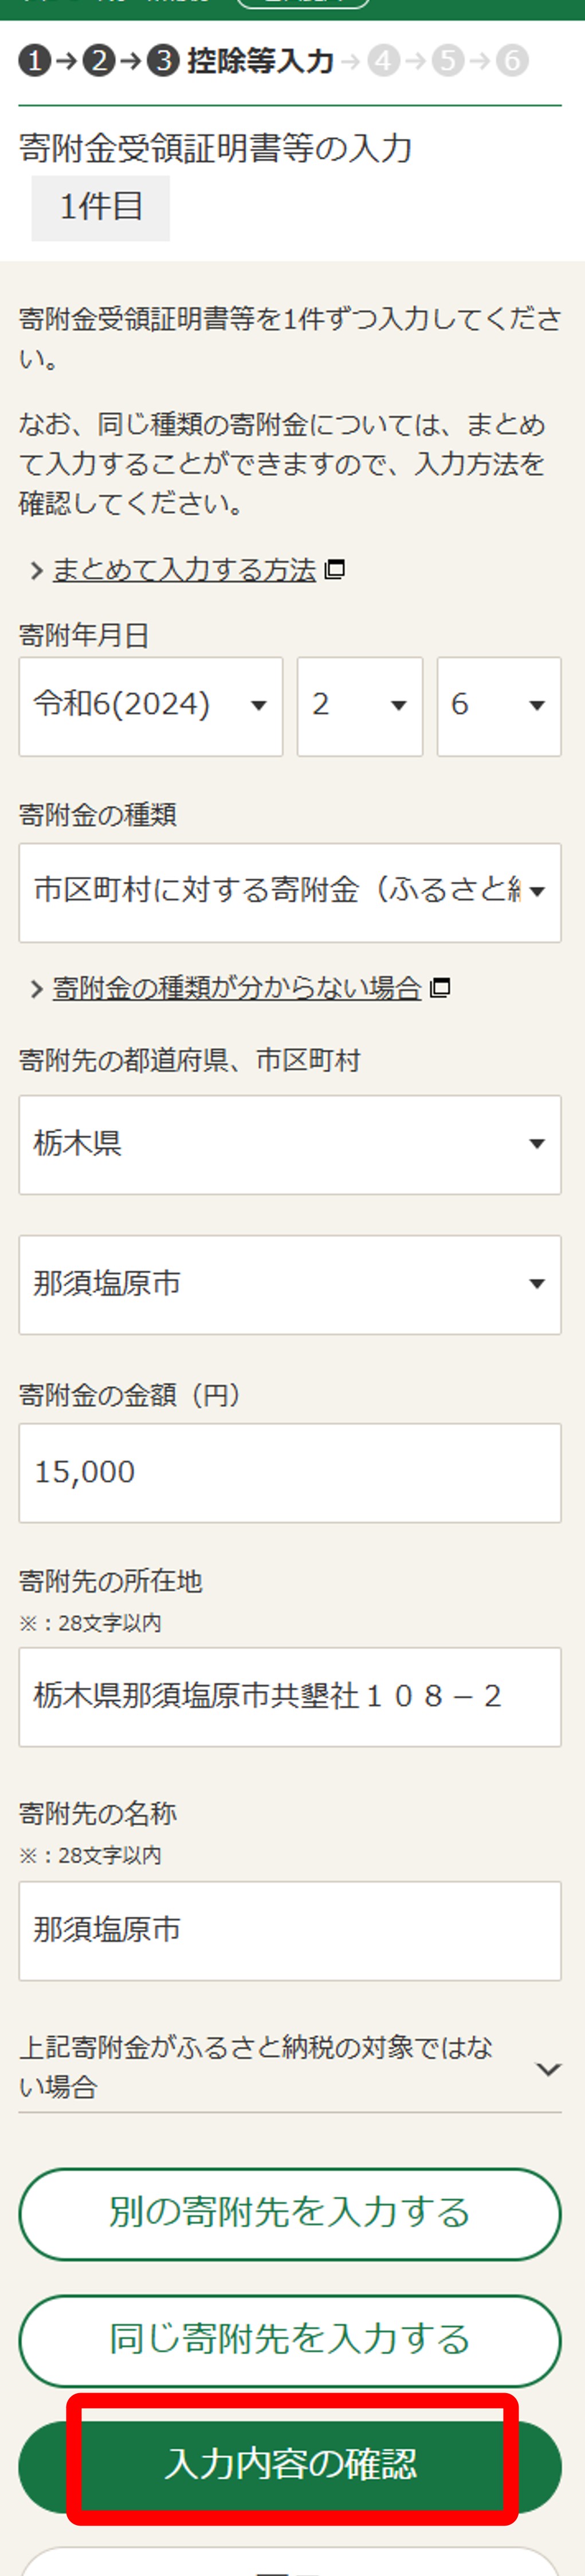Open the 那須塩原市 municipality dropdown

[x=290, y=1284]
